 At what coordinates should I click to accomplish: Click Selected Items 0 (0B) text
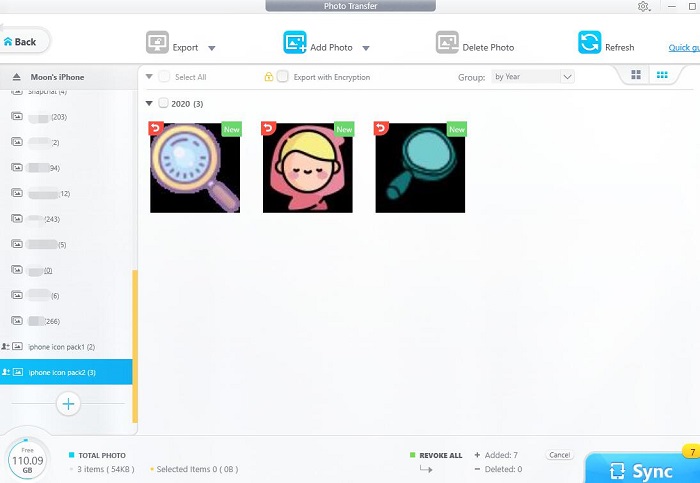197,469
